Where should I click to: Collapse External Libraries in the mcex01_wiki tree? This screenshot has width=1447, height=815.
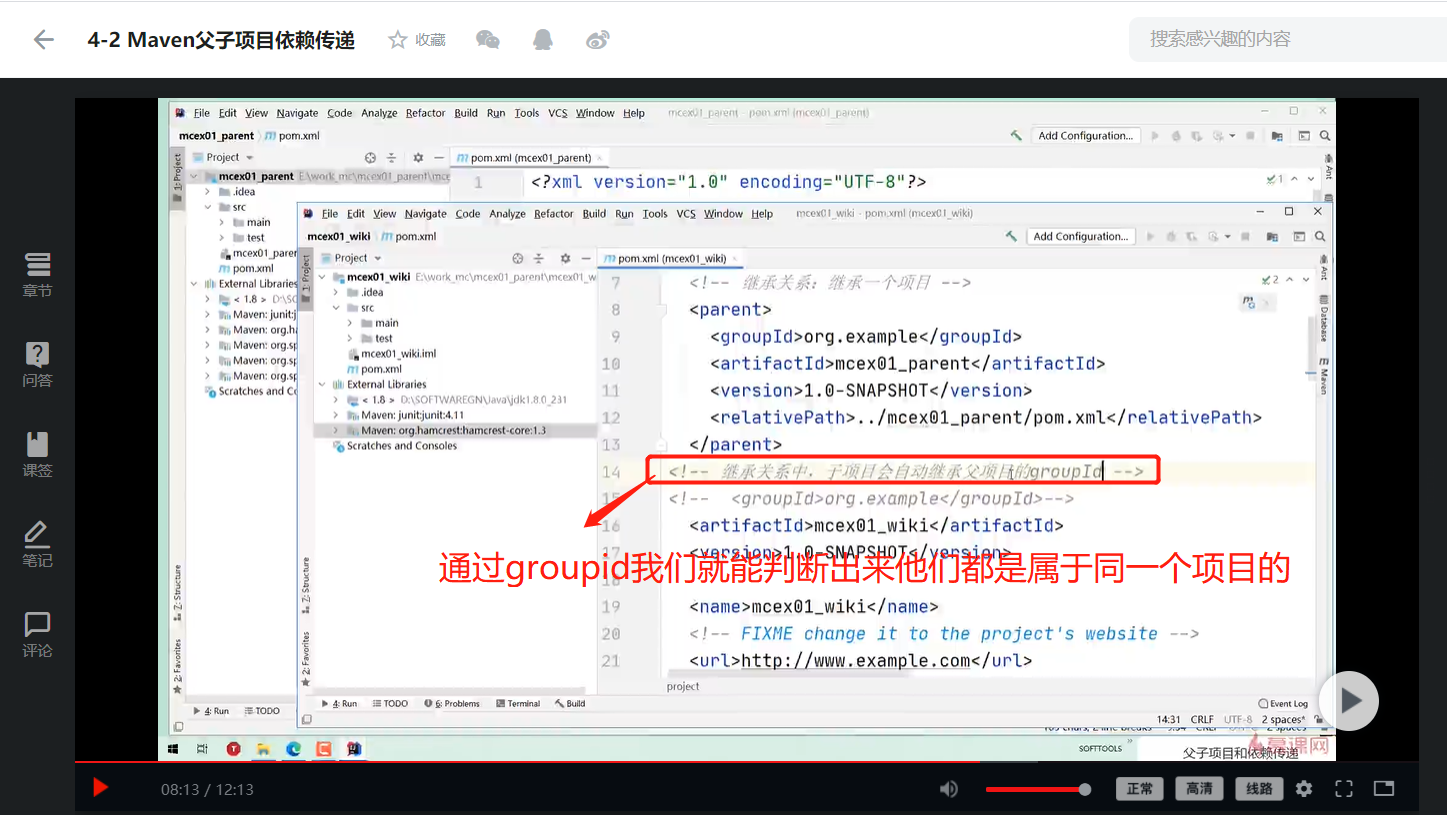(x=323, y=385)
